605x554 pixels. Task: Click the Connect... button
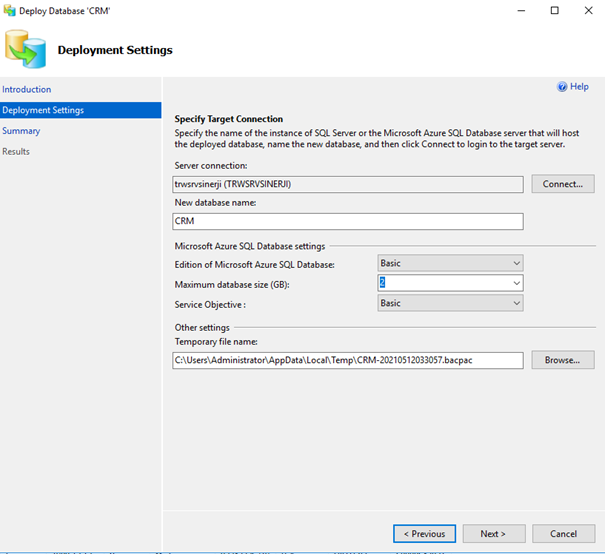pyautogui.click(x=563, y=184)
